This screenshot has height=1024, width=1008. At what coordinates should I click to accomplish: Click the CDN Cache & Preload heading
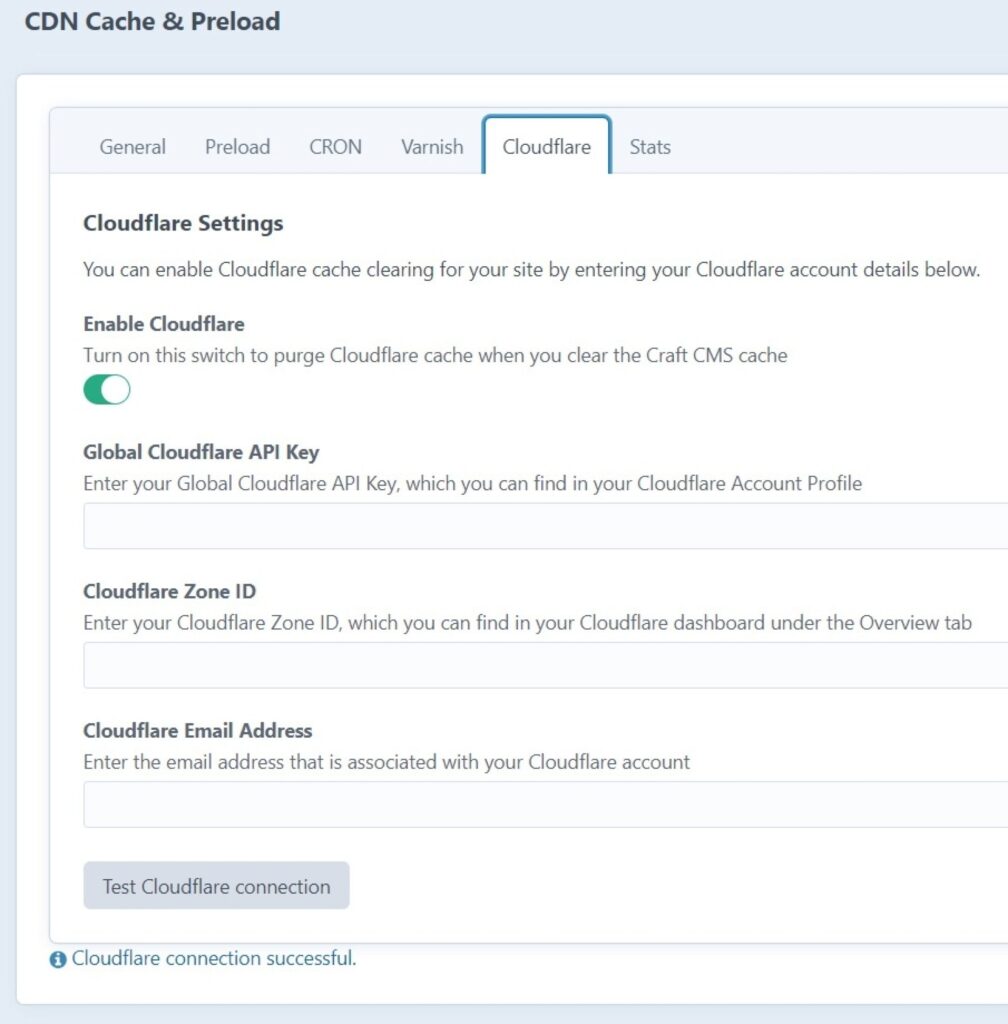[154, 21]
